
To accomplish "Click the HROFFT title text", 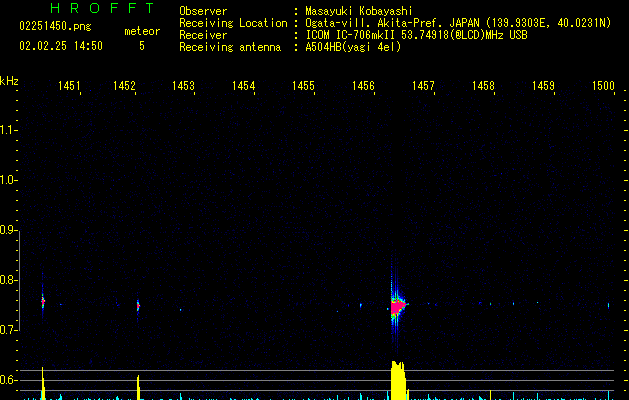I will (102, 8).
